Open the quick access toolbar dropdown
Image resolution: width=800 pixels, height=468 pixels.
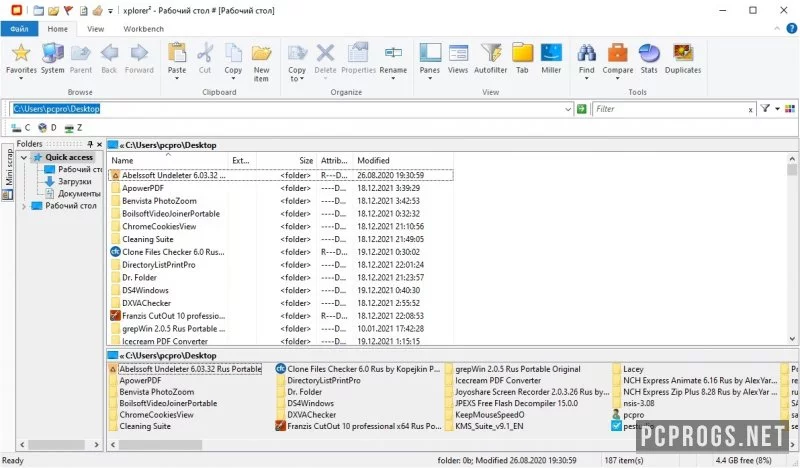(x=110, y=11)
